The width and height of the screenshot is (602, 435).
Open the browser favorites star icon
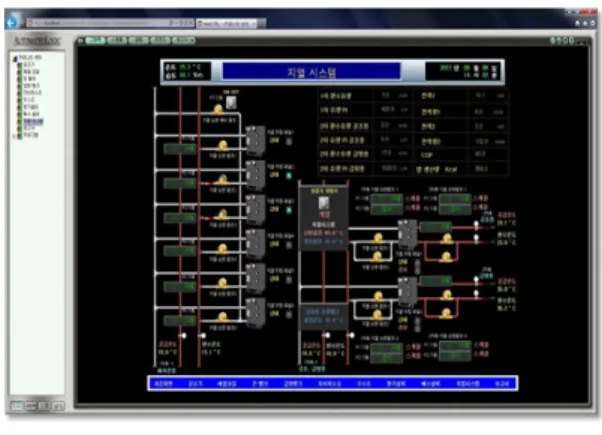[x=585, y=23]
